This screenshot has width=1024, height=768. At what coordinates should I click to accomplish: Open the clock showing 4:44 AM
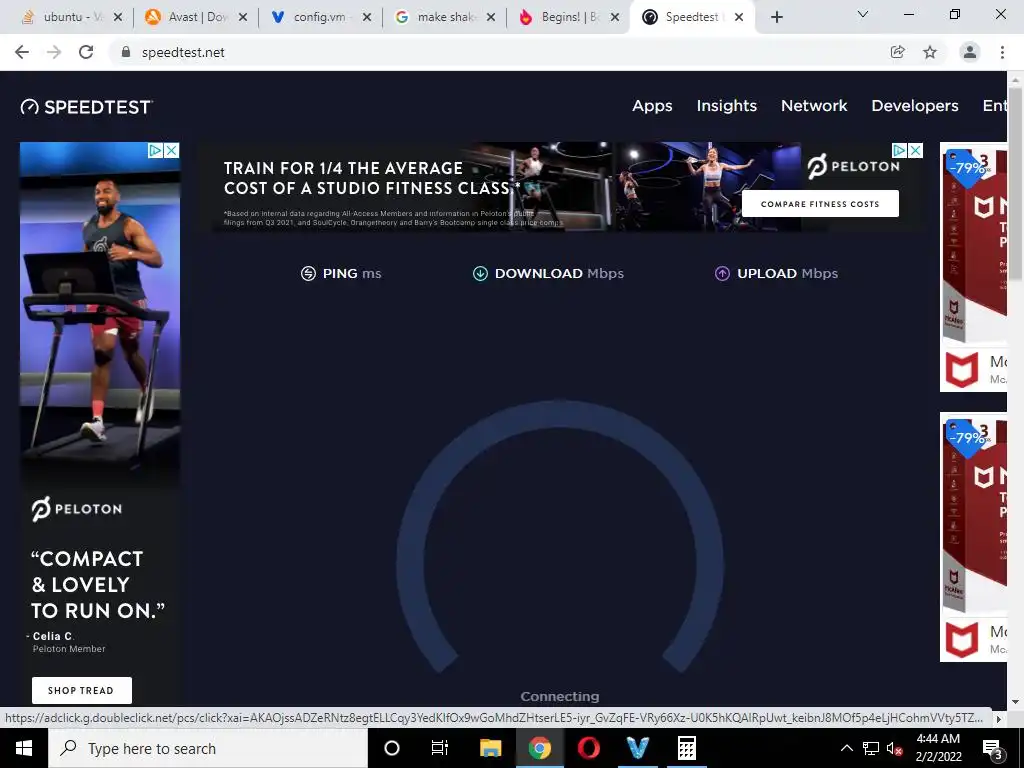tap(938, 748)
